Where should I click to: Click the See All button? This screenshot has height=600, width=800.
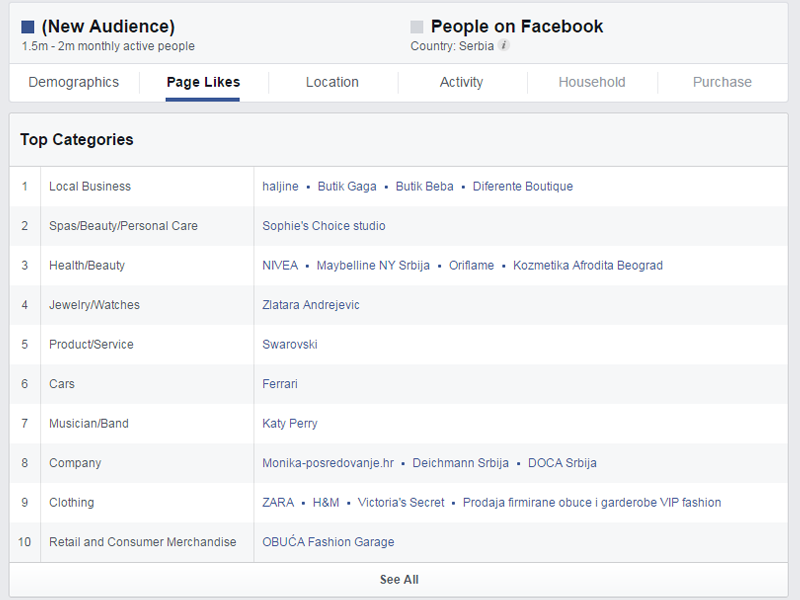pyautogui.click(x=399, y=580)
